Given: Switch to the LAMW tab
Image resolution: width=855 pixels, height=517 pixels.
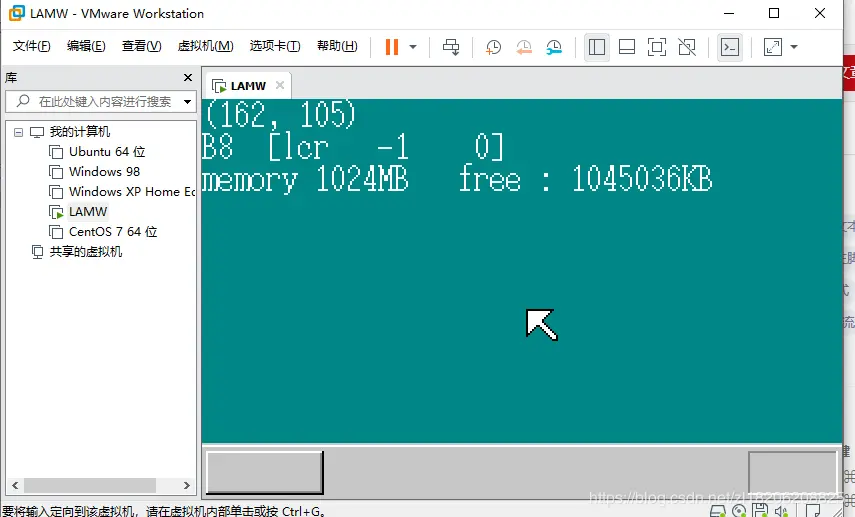Looking at the screenshot, I should (x=248, y=86).
